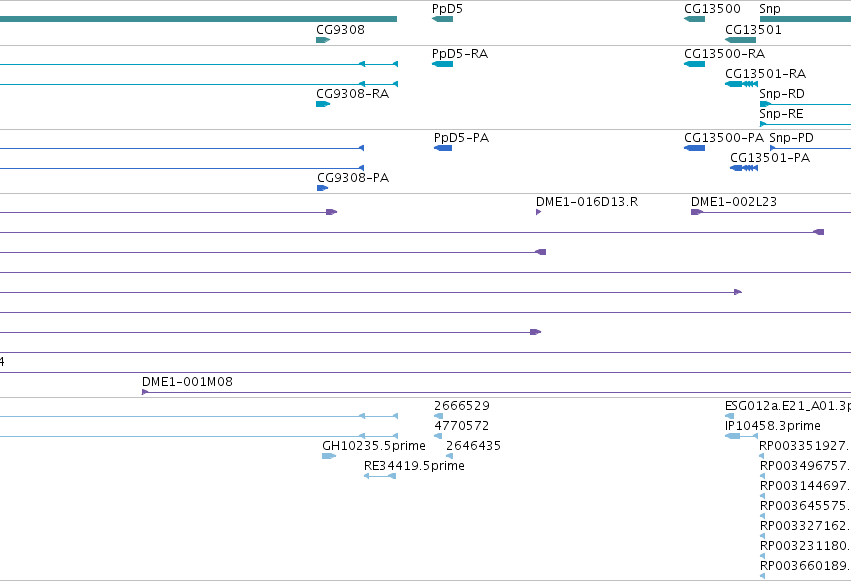Select the CG13500-PA protein glyph
The width and height of the screenshot is (851, 581).
695,148
